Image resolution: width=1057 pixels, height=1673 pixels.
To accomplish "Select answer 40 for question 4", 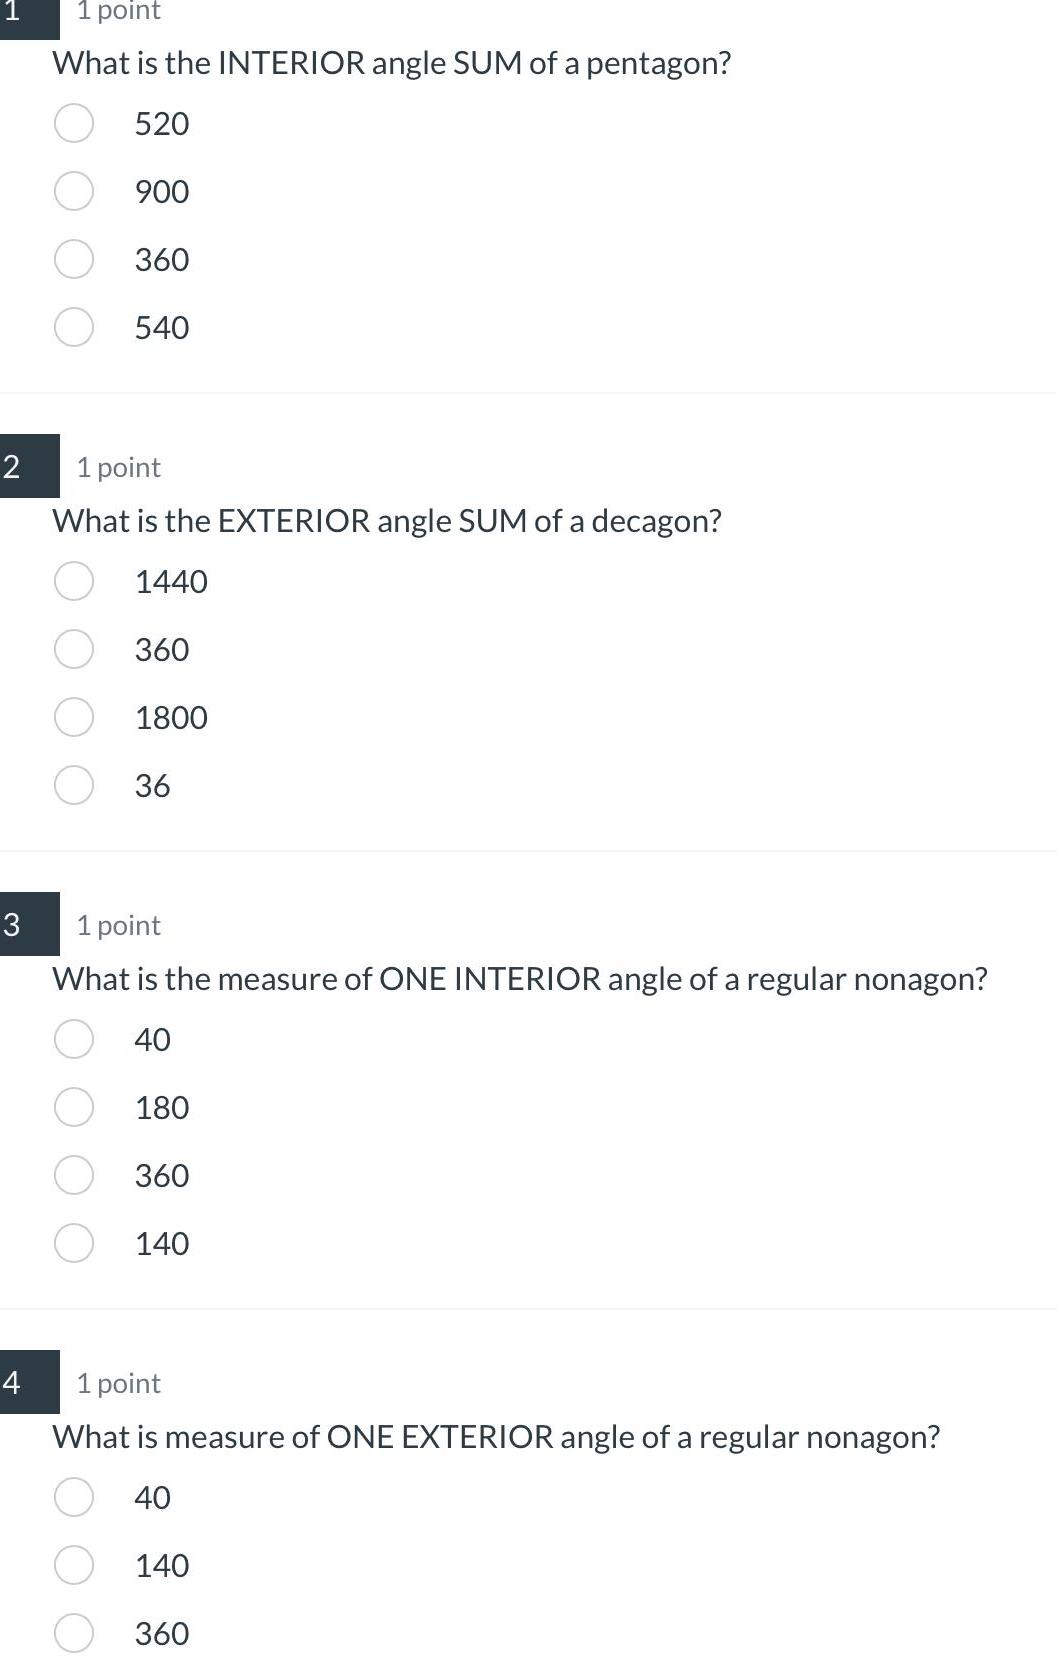I will (73, 1497).
